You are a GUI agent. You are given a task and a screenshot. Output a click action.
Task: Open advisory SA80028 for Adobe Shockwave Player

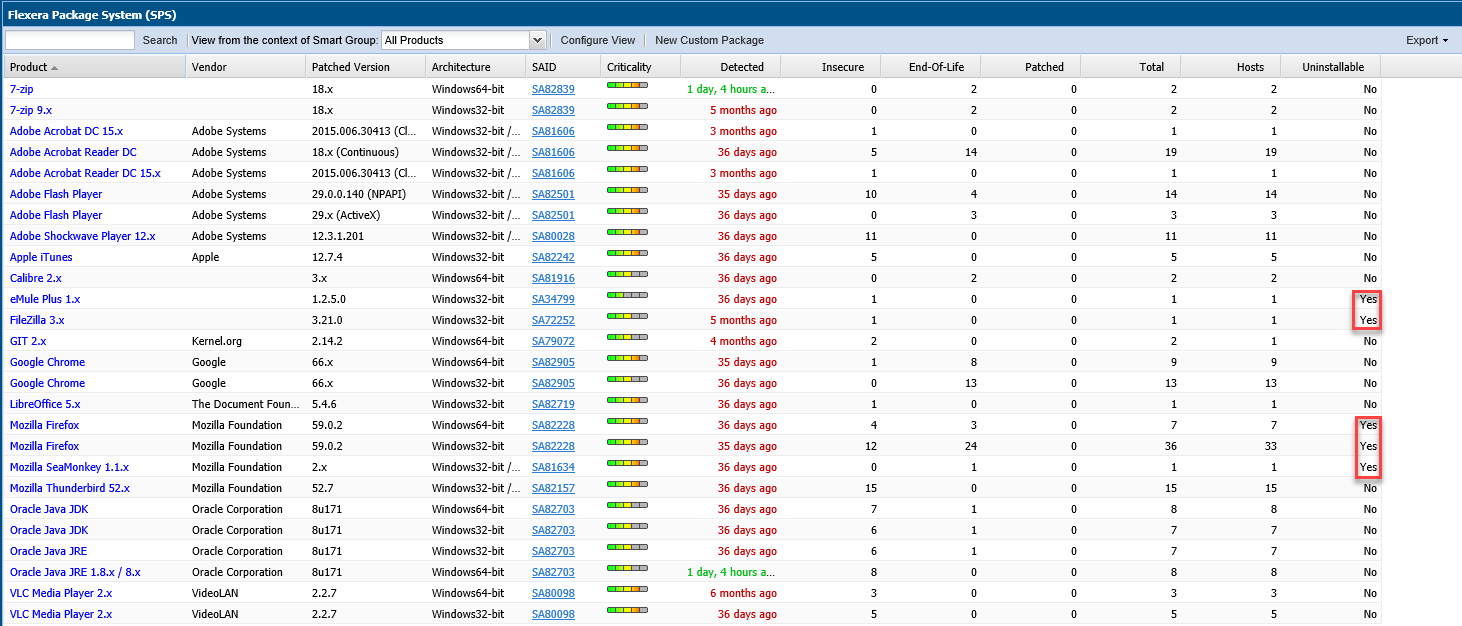point(553,236)
